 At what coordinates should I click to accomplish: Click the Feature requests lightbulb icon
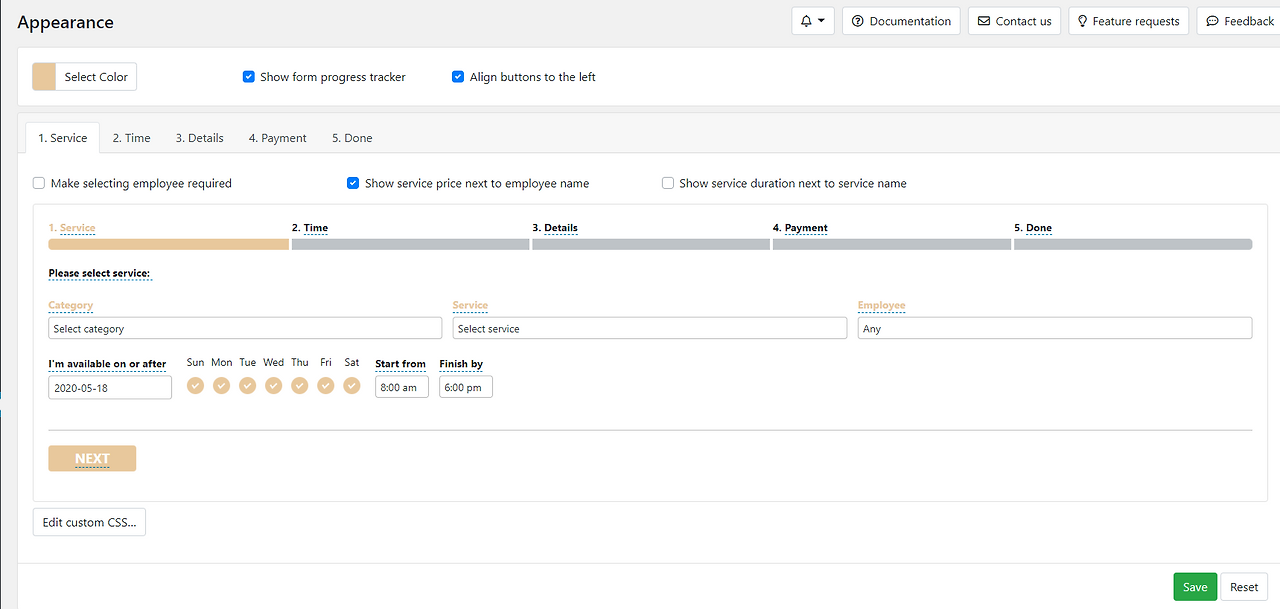[1082, 21]
